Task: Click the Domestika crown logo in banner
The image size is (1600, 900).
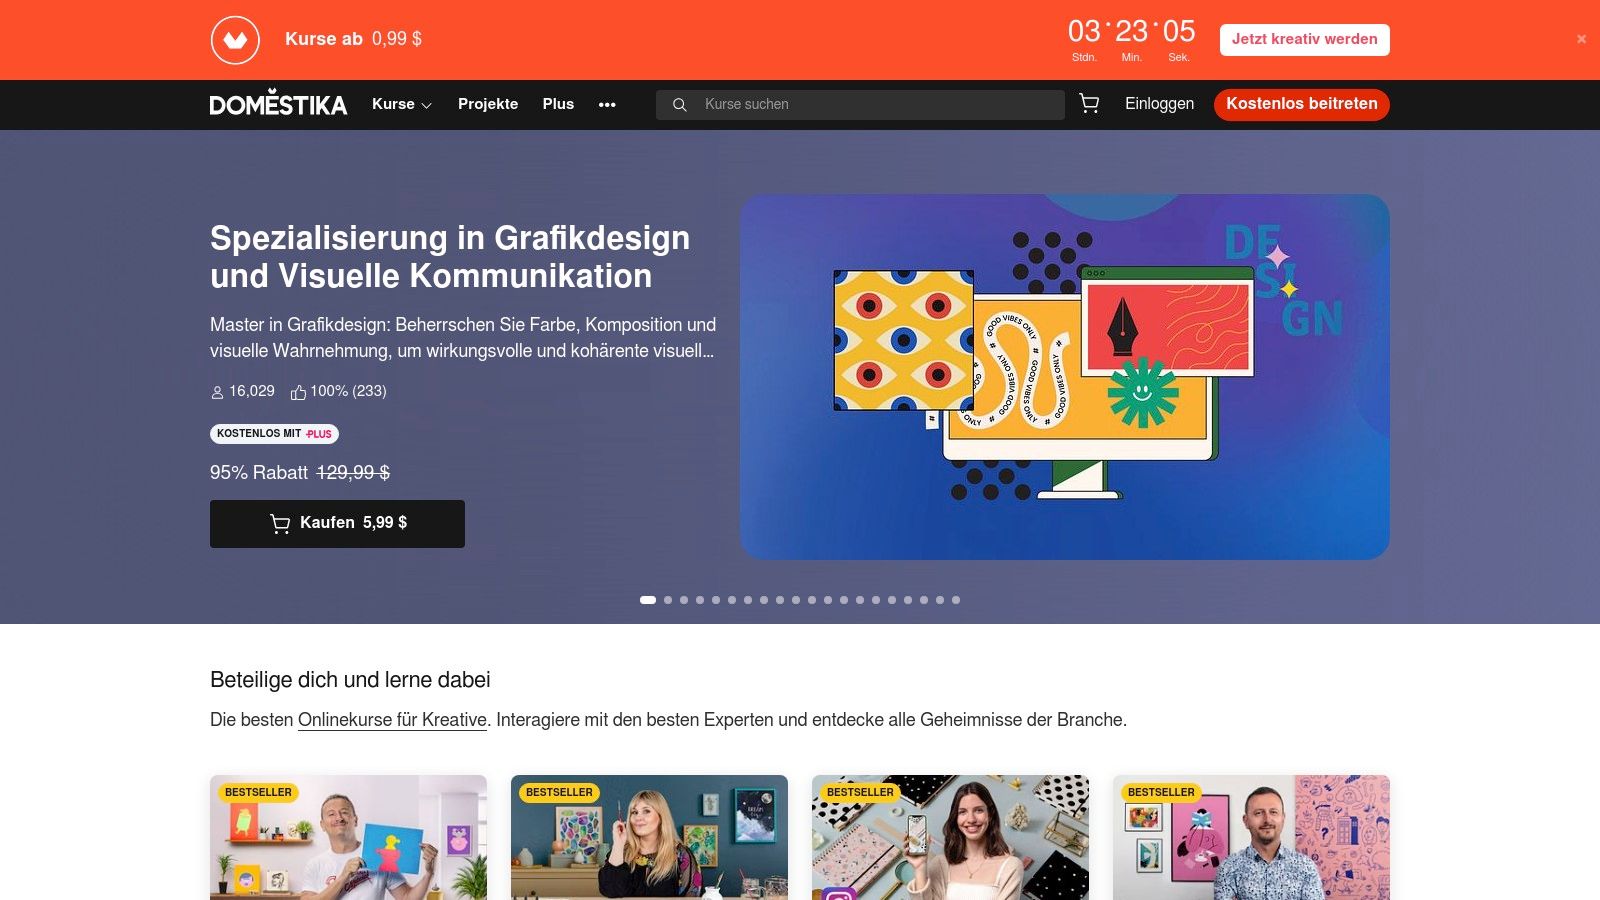Action: [x=235, y=40]
